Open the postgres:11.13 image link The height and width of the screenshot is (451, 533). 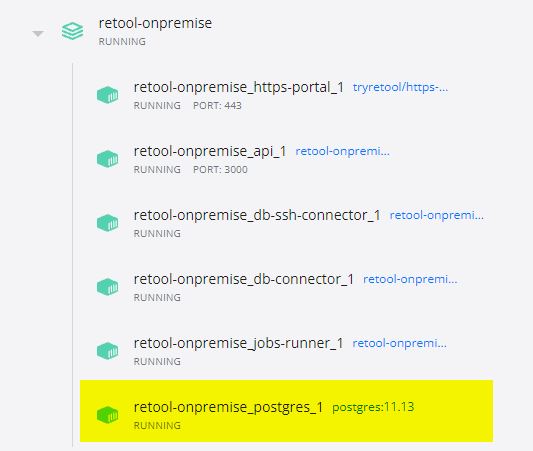point(373,407)
